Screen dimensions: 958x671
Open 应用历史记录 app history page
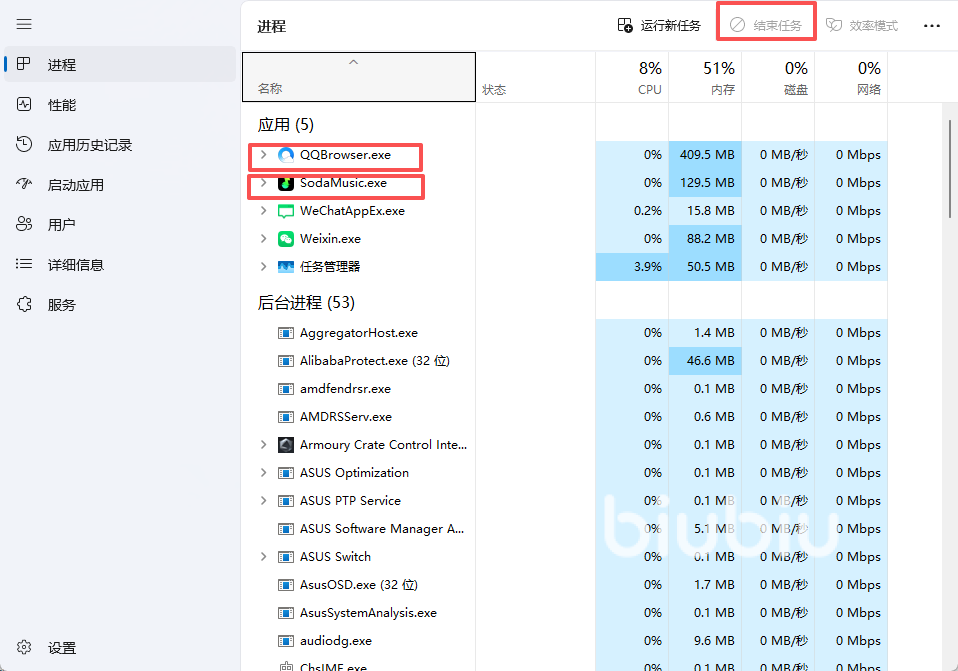pyautogui.click(x=89, y=145)
